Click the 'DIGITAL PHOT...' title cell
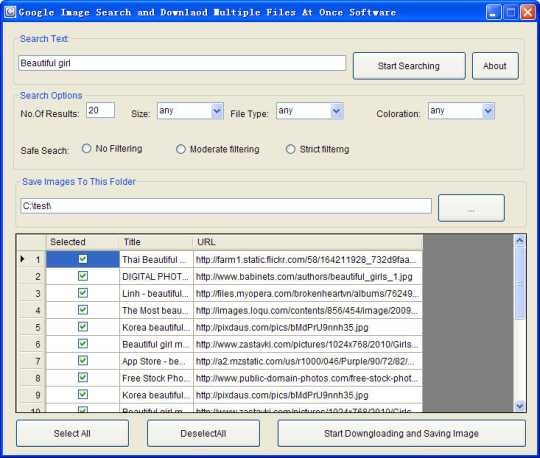 point(156,277)
